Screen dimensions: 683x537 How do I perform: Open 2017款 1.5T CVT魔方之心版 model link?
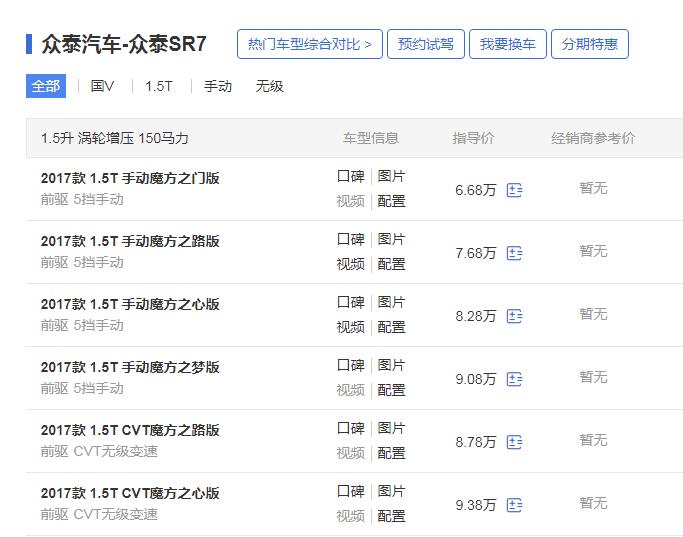point(130,493)
